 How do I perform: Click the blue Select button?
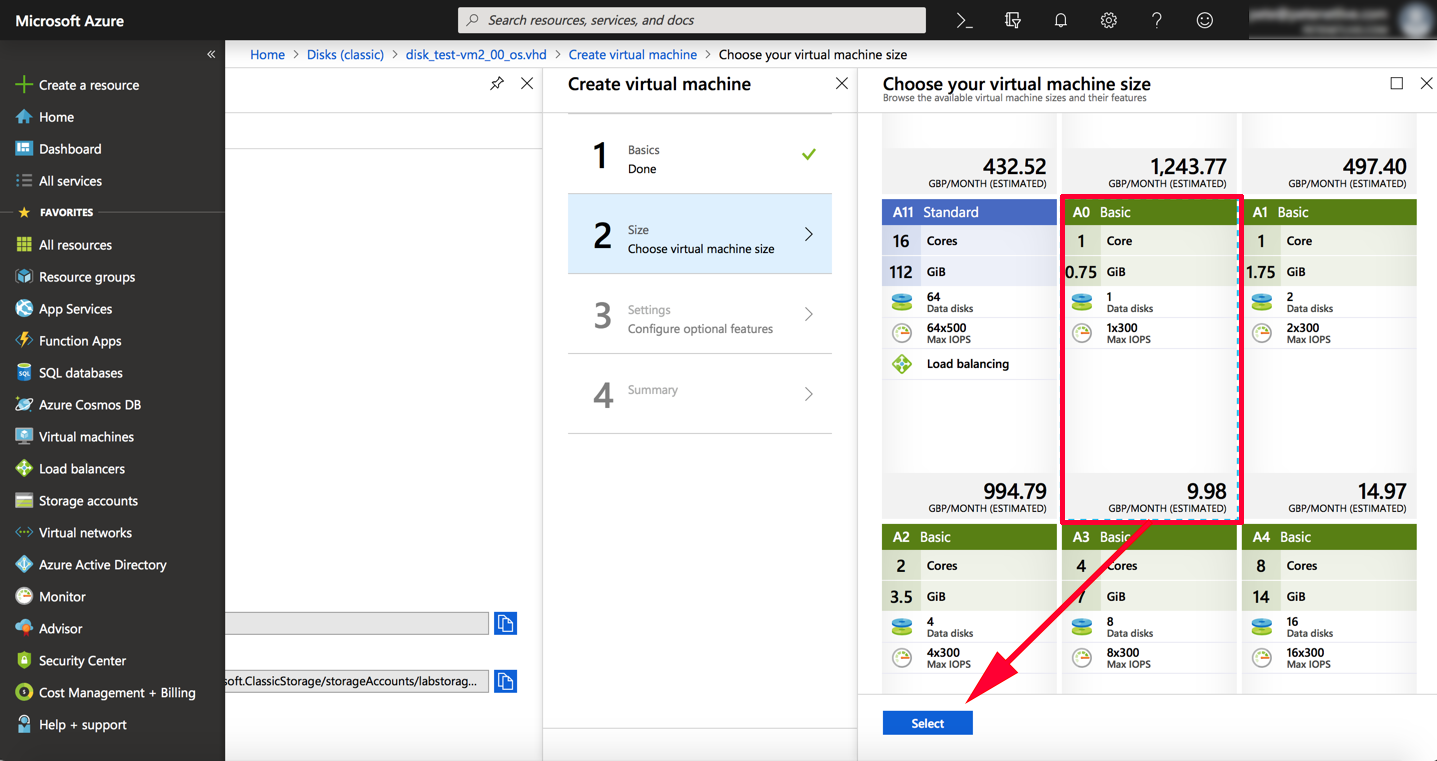[927, 723]
